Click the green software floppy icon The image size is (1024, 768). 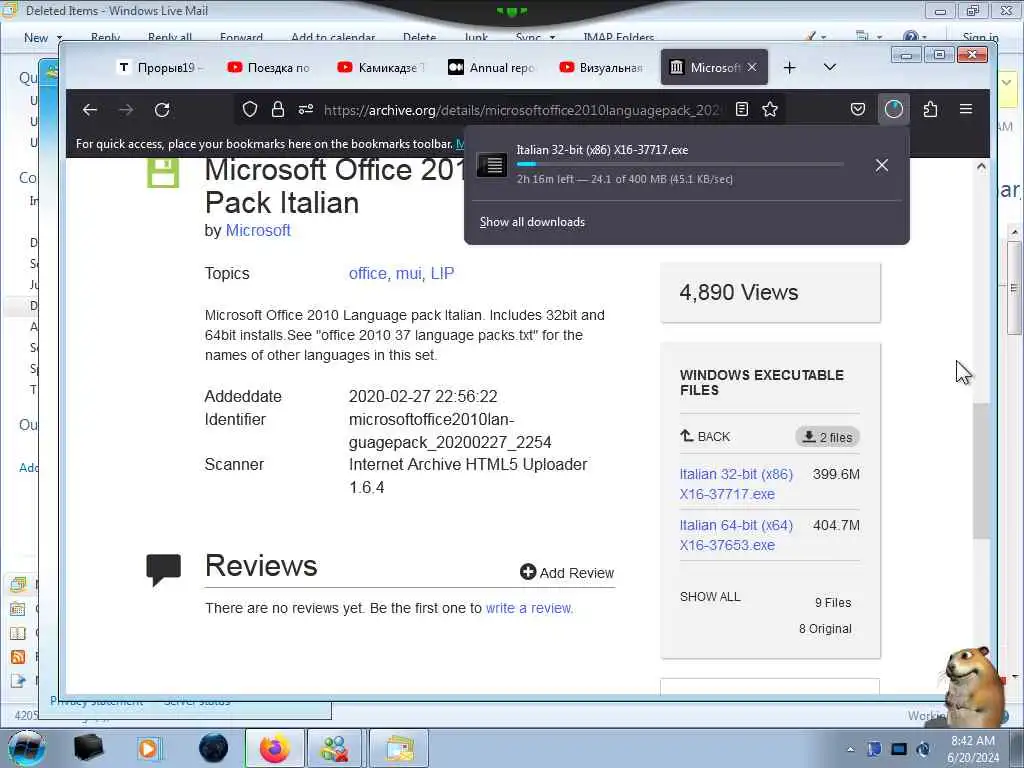[163, 173]
